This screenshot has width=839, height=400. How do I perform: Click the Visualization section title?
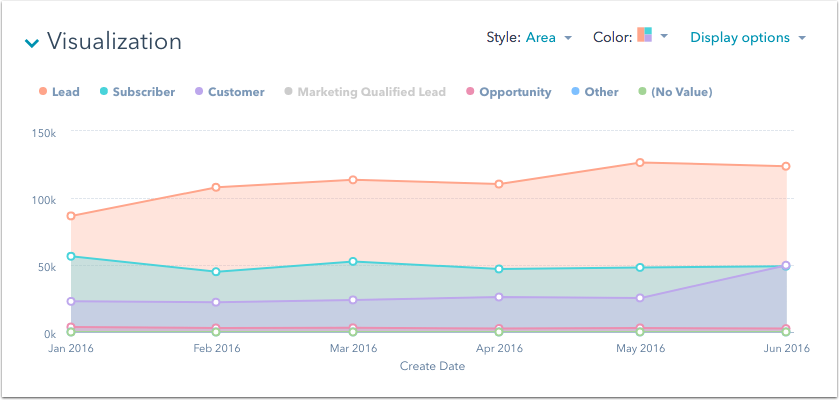click(114, 41)
